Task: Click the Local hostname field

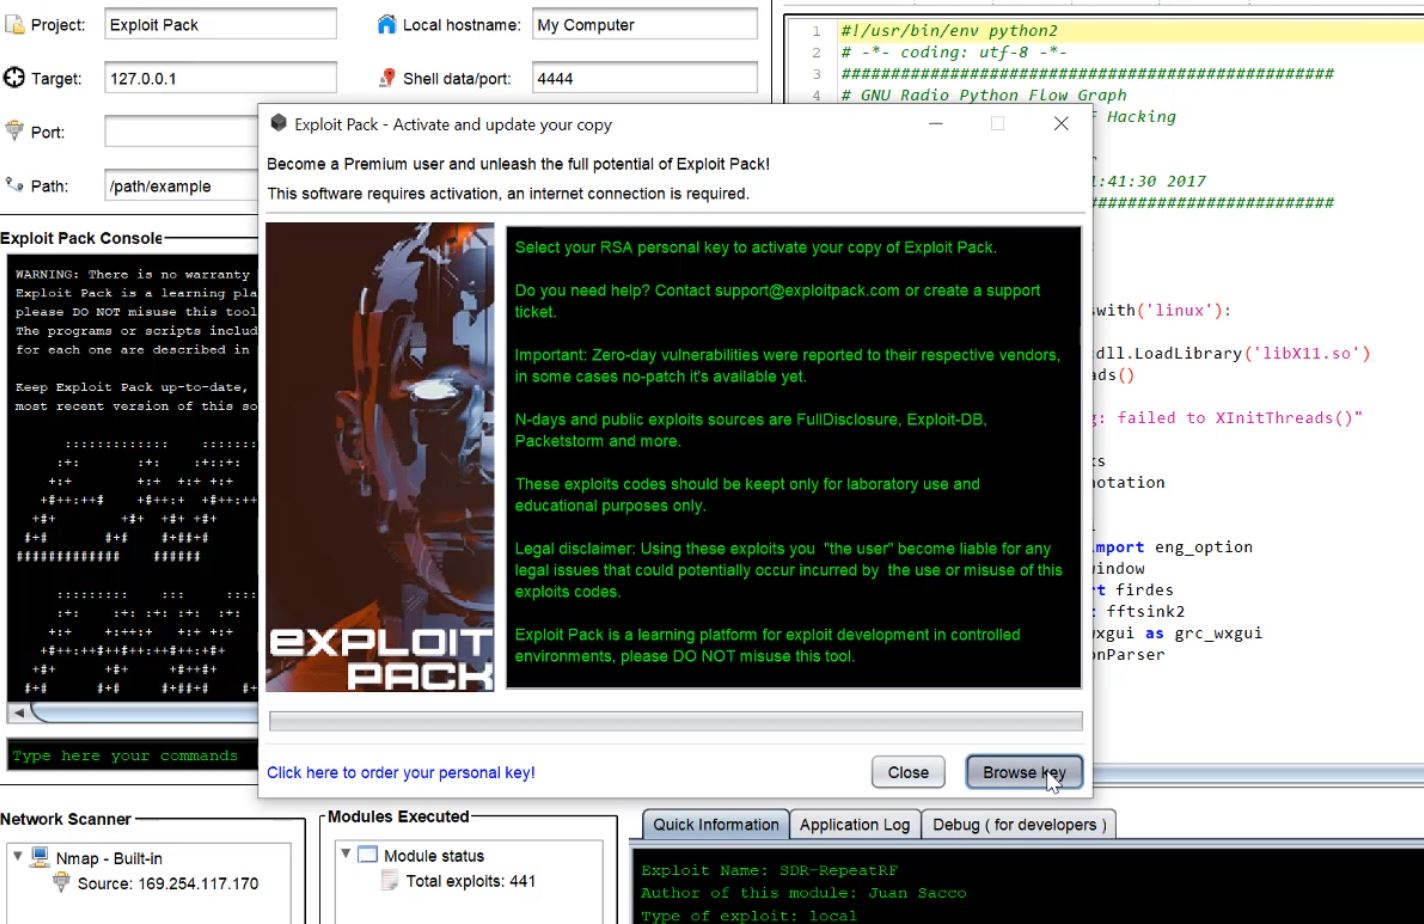Action: (644, 25)
